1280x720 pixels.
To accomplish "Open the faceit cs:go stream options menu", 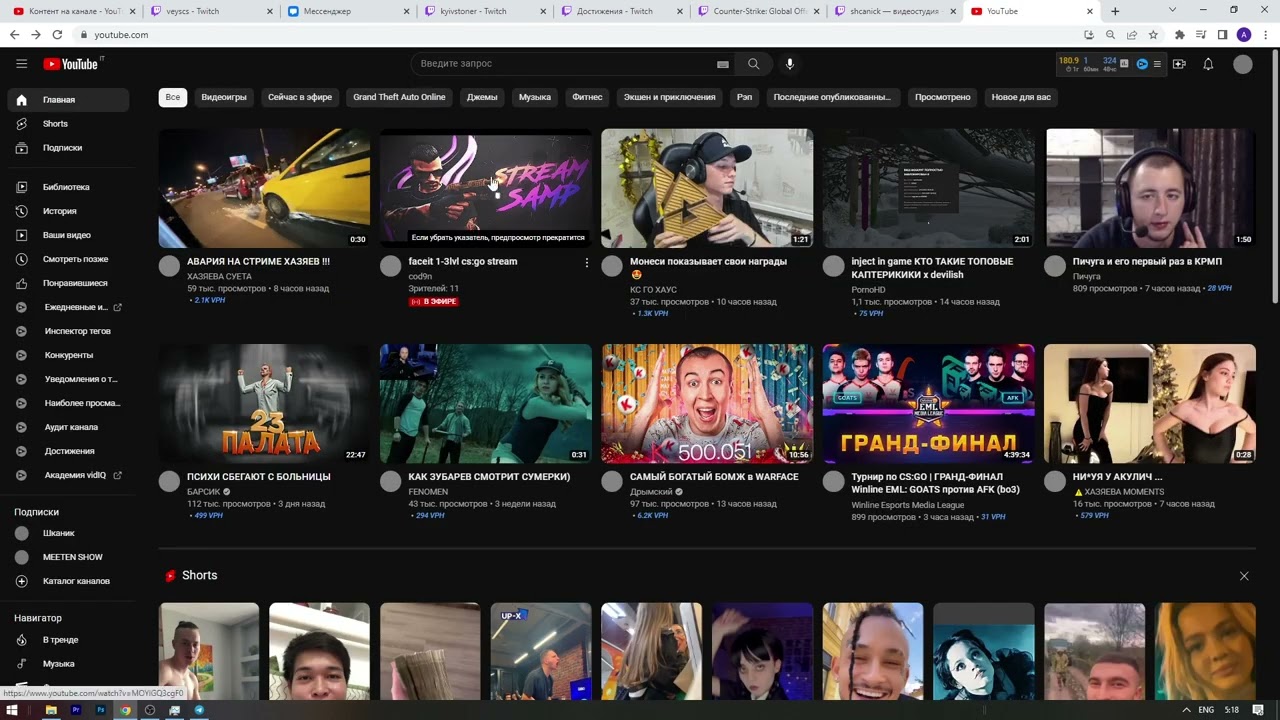I will pos(587,262).
